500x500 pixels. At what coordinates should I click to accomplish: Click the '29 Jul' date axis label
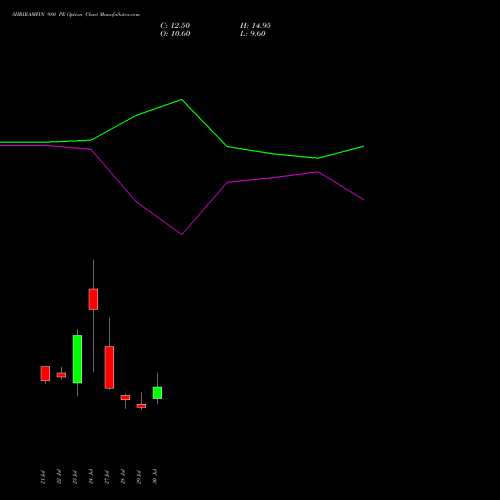pos(139,477)
